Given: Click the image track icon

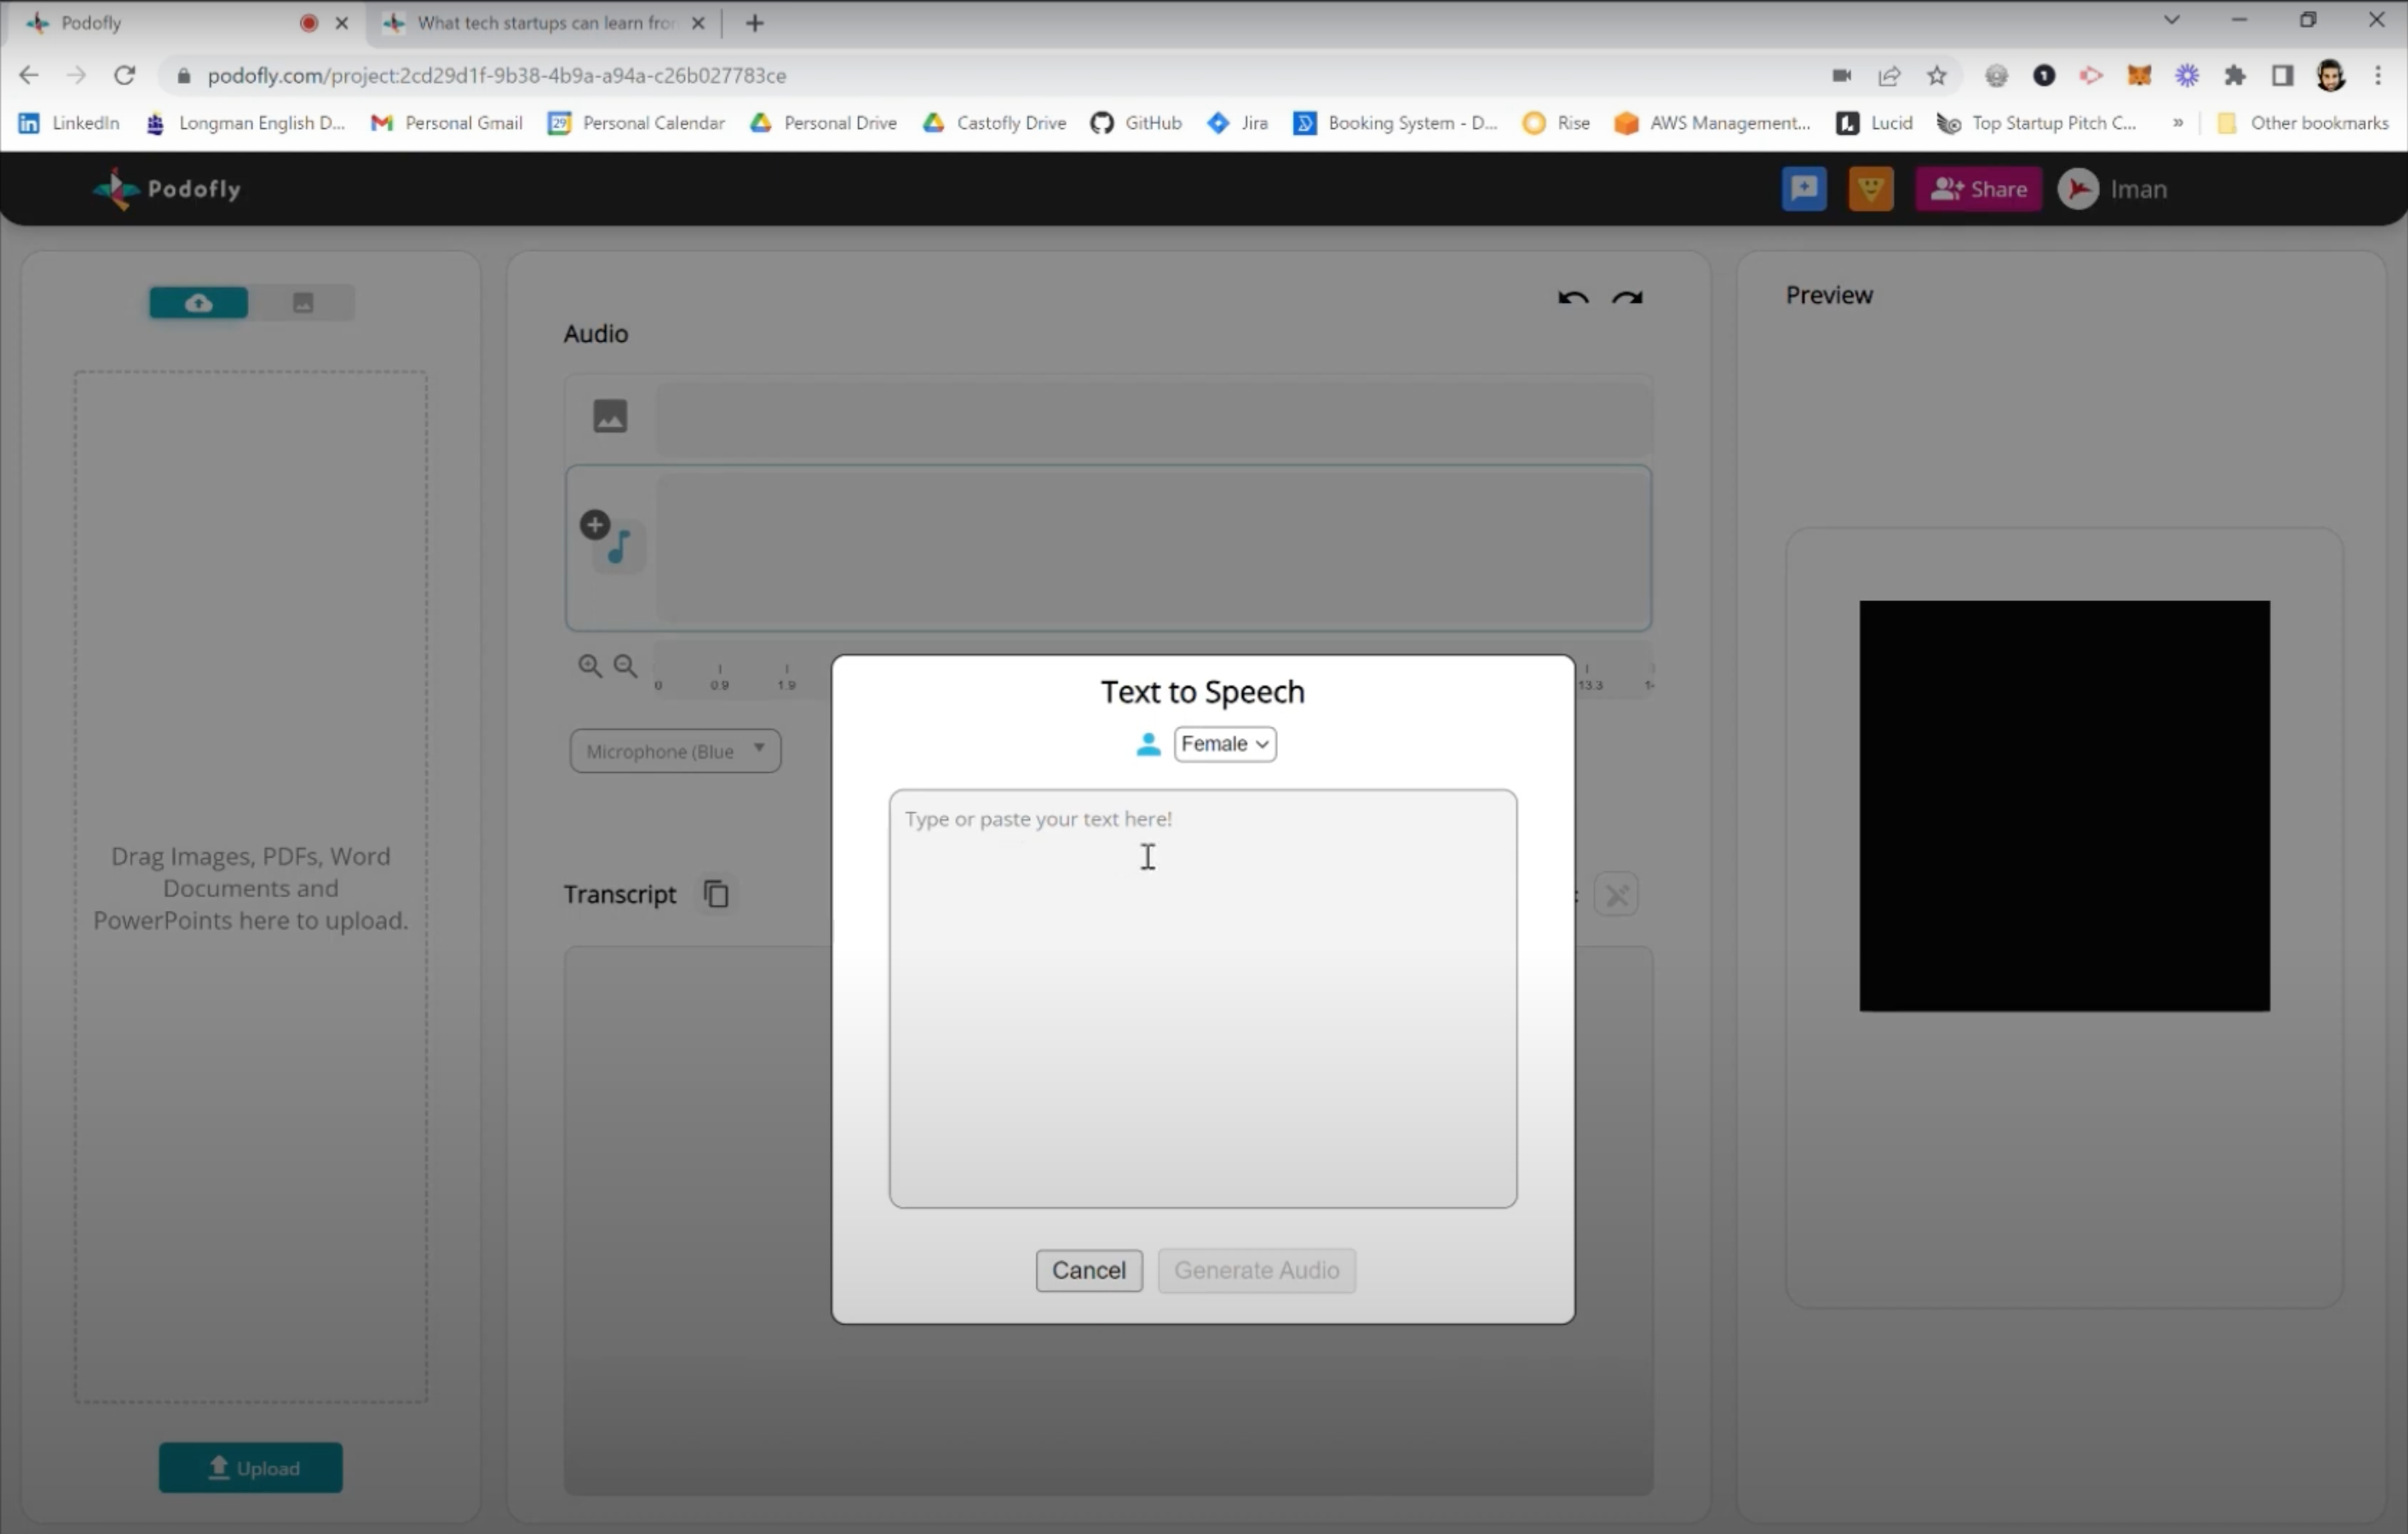Looking at the screenshot, I should [610, 415].
